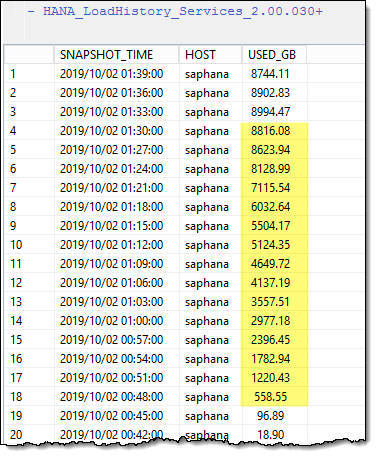Click highlighted cell 2977.18

click(x=274, y=321)
